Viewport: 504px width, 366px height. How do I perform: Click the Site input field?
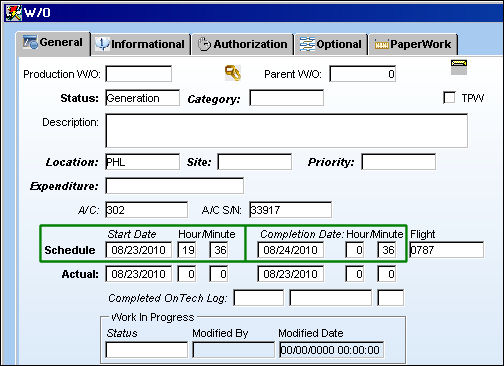coord(255,162)
